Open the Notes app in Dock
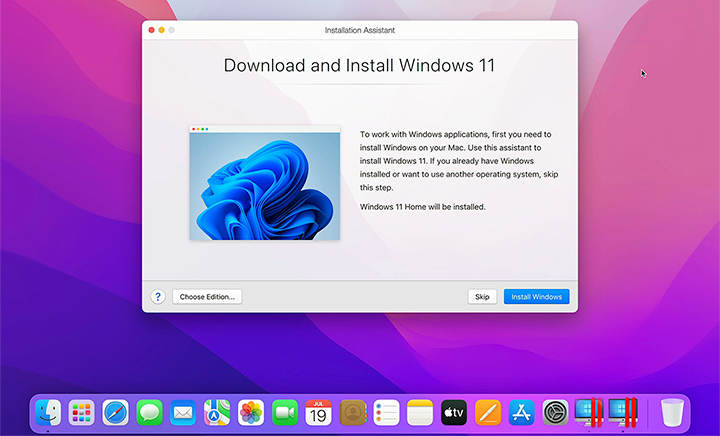 tap(420, 413)
